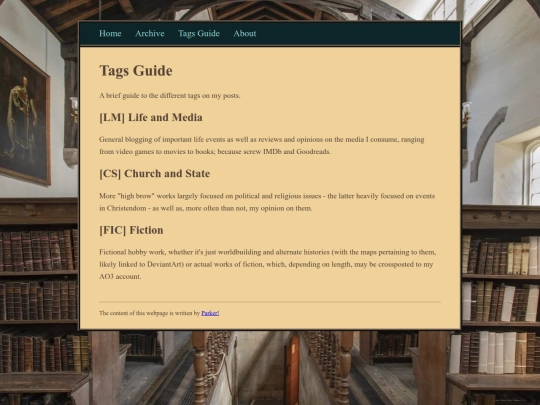Screen dimensions: 540x405
Task: Click the paragraph beginning 'More "high brow" works'
Action: pyautogui.click(x=267, y=202)
